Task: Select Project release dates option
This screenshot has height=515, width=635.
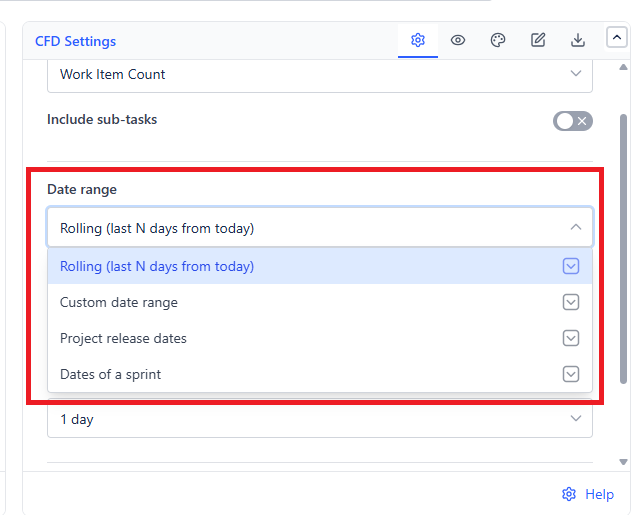Action: point(320,338)
